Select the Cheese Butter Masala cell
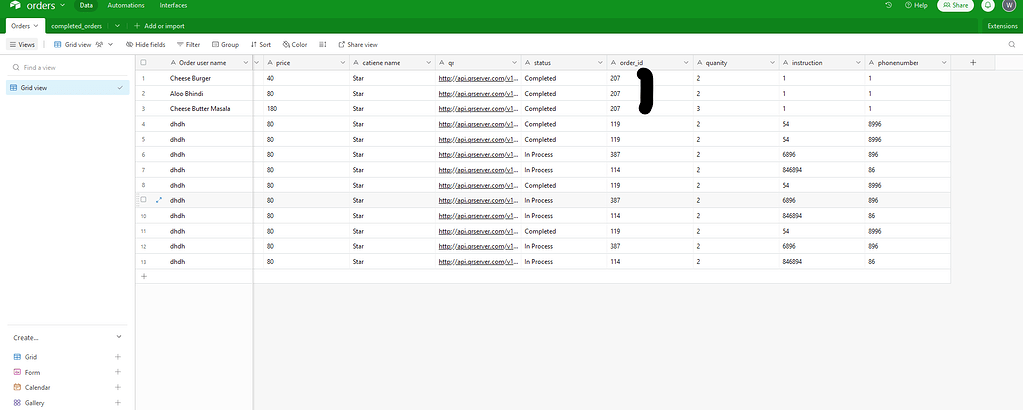 tap(200, 109)
